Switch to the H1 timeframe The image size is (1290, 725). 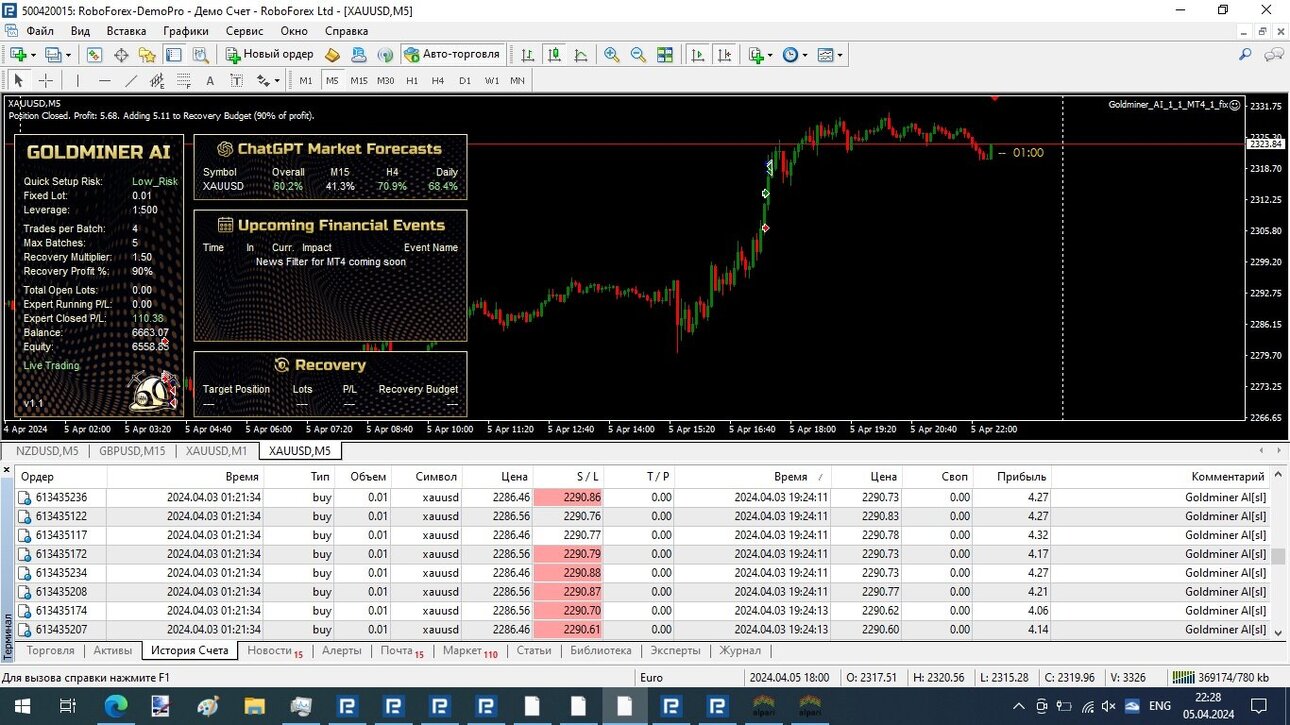[412, 80]
